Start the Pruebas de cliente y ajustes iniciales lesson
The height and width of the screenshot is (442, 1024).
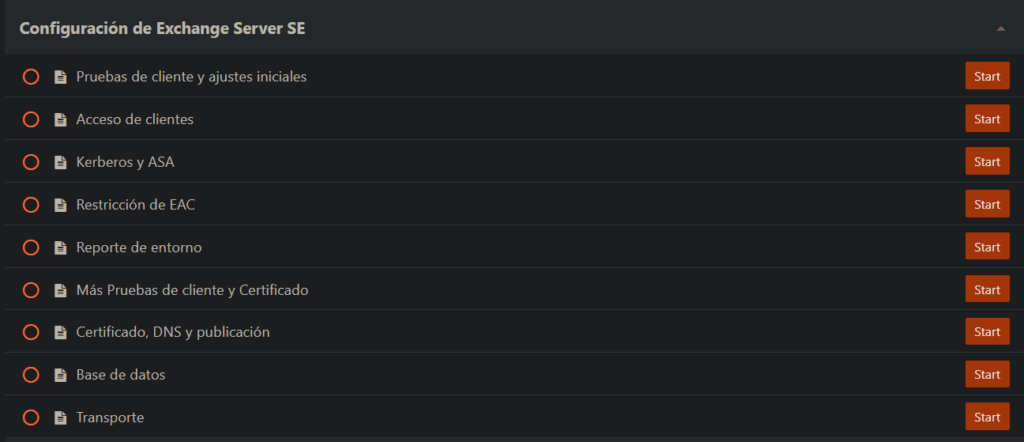coord(987,76)
